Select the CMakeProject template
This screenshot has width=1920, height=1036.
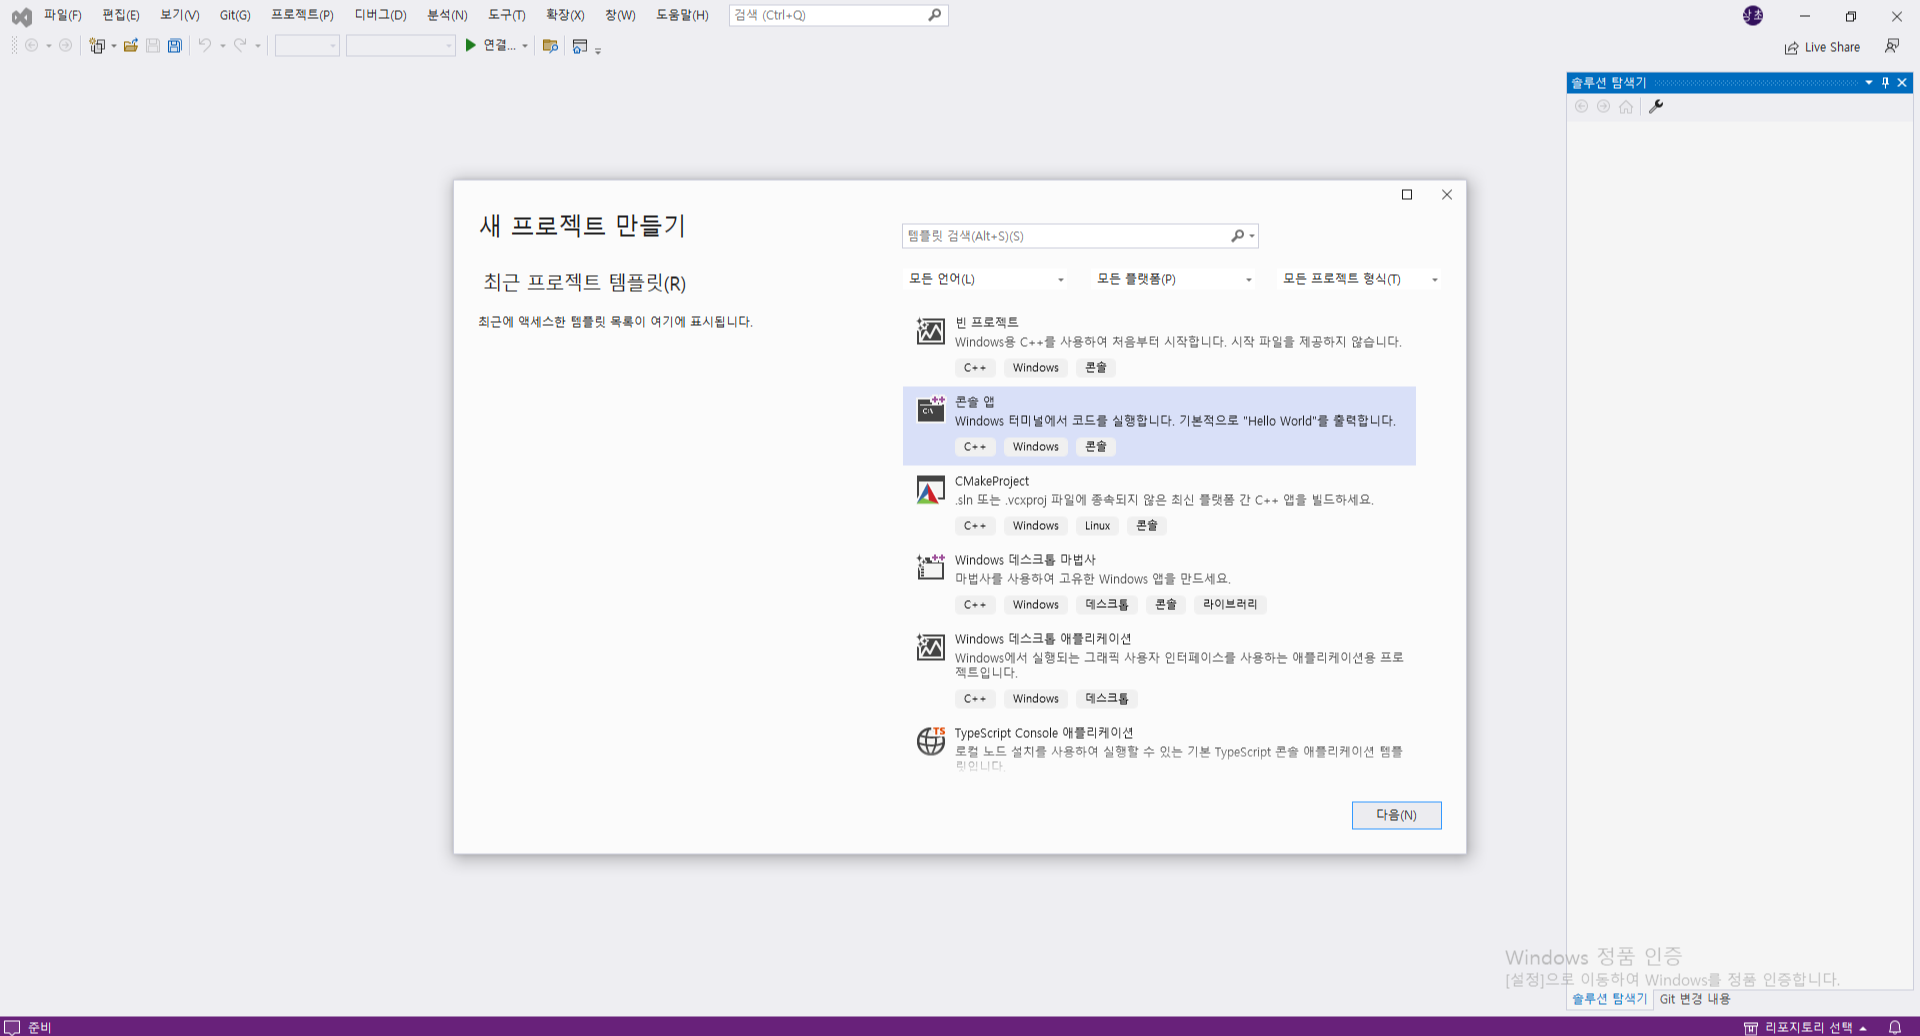1159,504
